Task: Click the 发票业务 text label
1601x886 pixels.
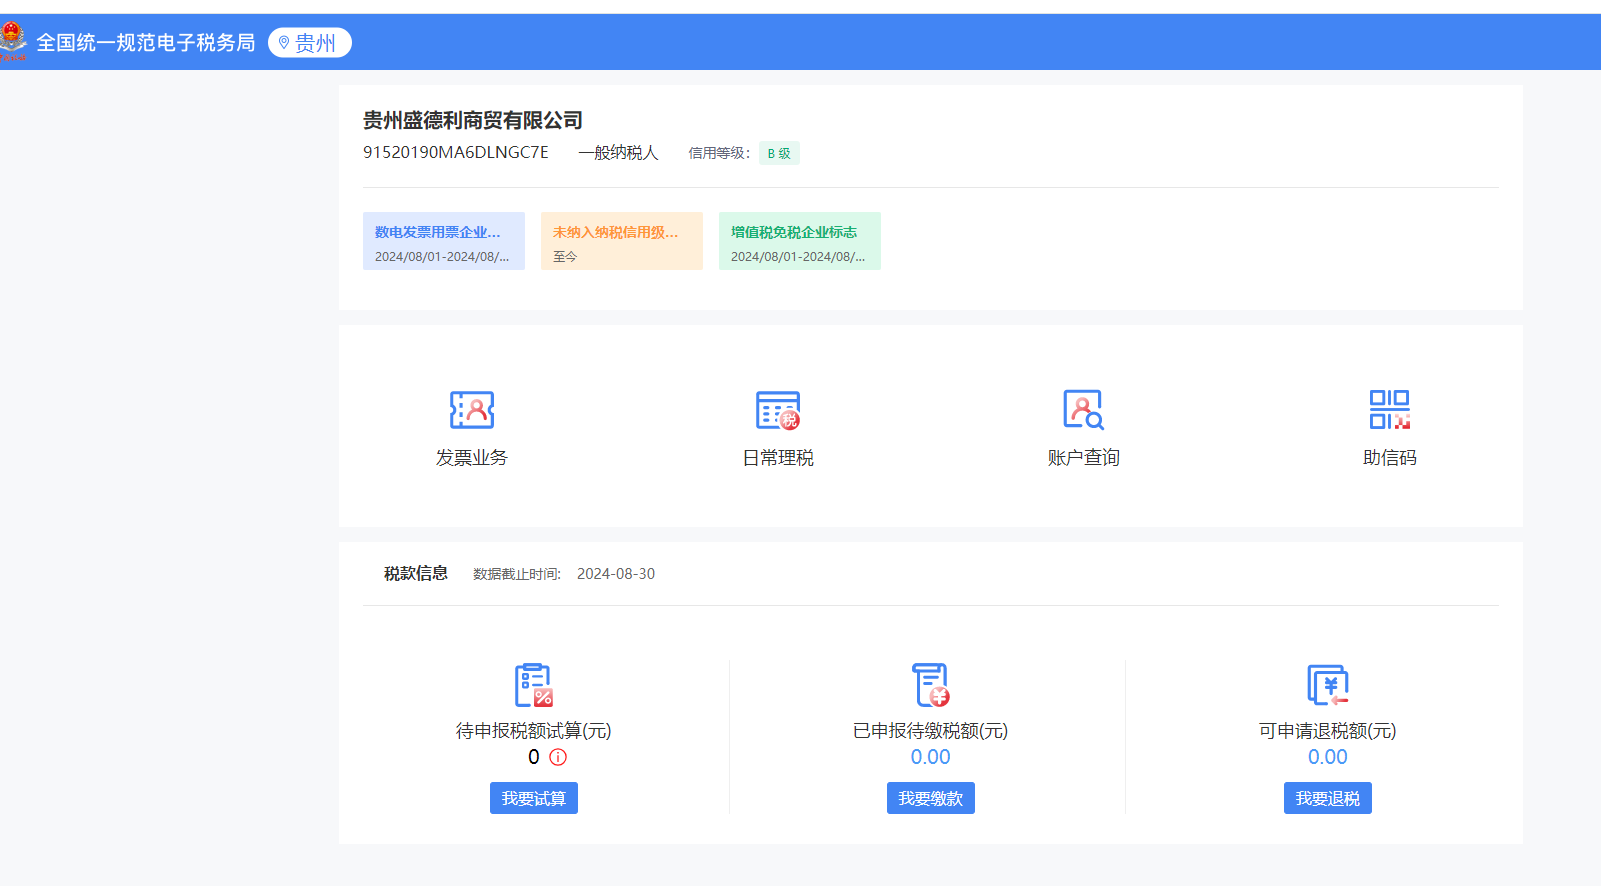Action: 472,458
